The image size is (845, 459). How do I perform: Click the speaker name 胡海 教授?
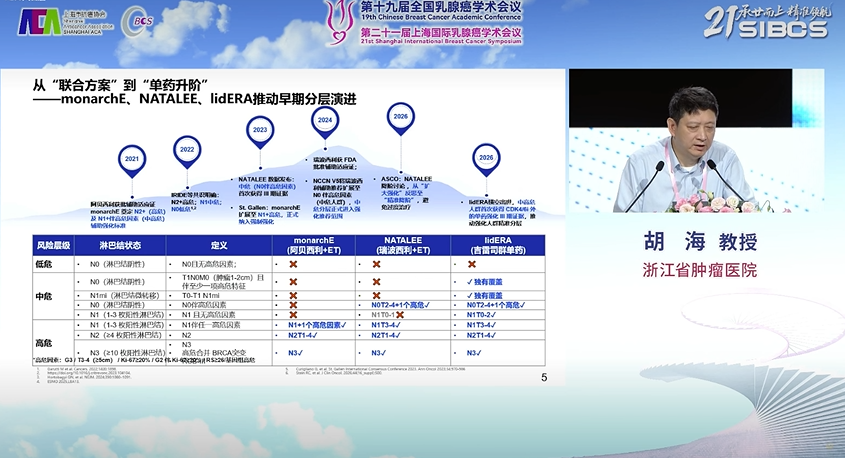coord(701,242)
